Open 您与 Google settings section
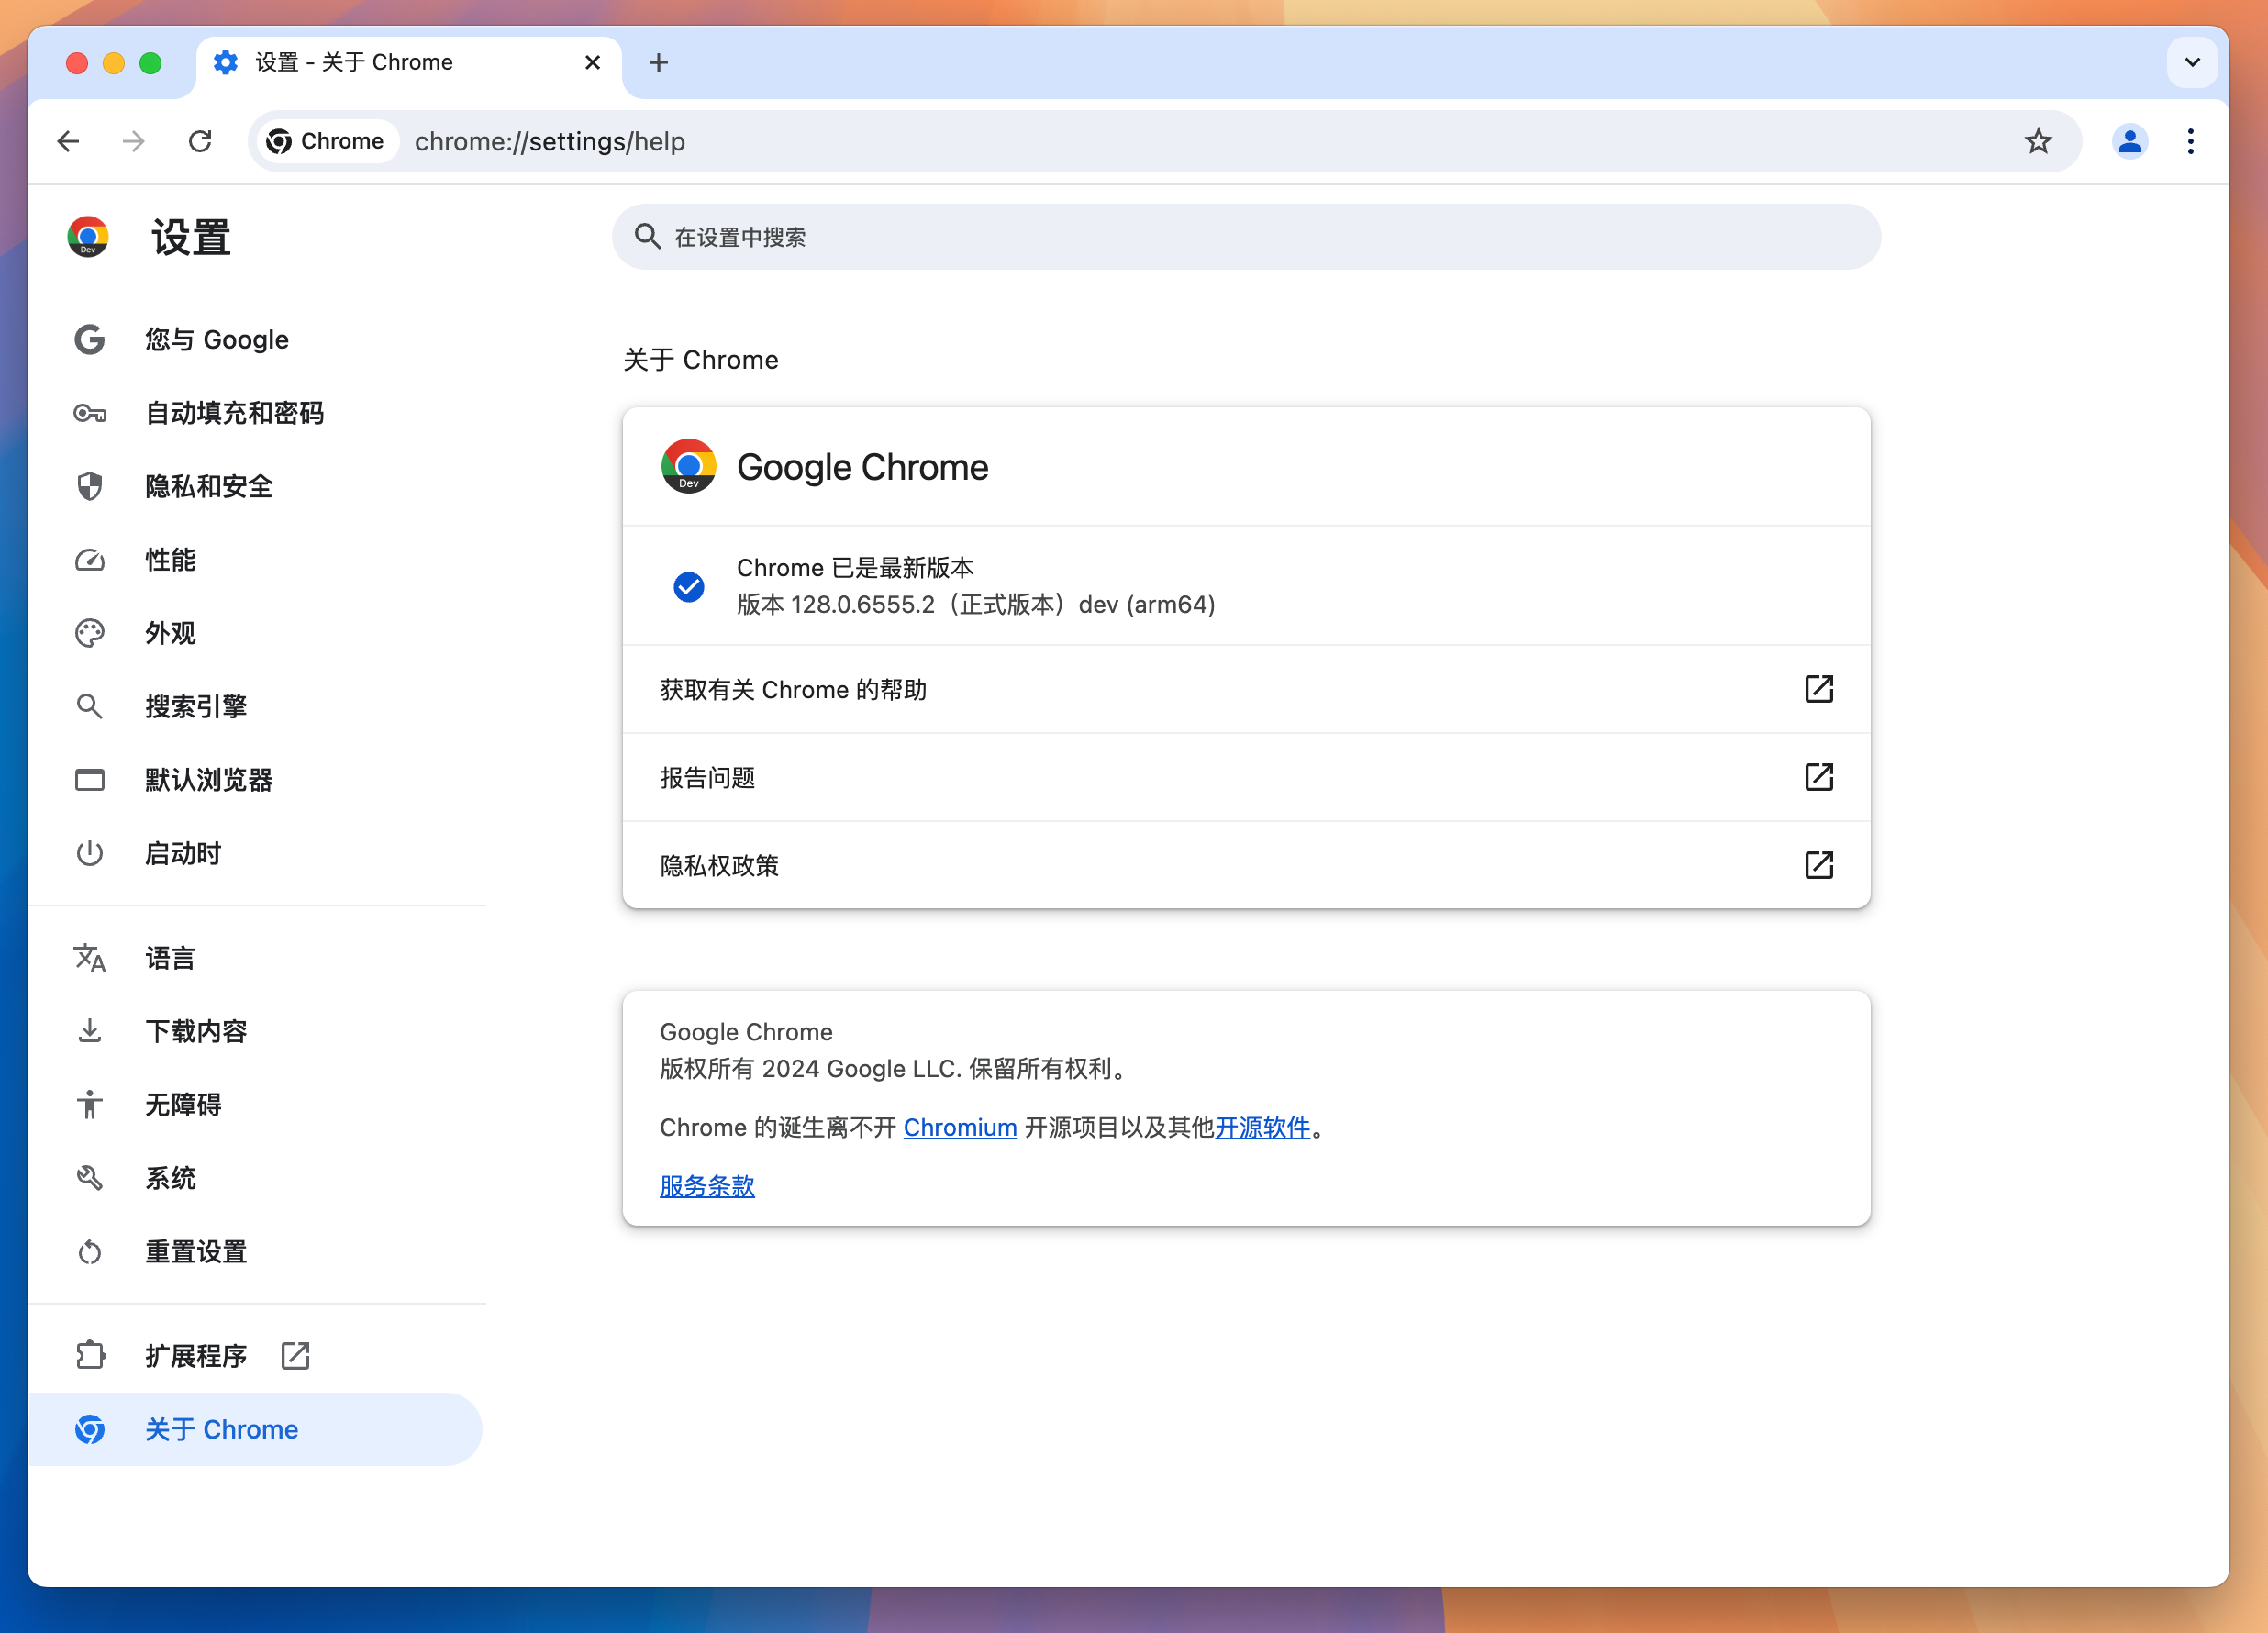 point(255,340)
